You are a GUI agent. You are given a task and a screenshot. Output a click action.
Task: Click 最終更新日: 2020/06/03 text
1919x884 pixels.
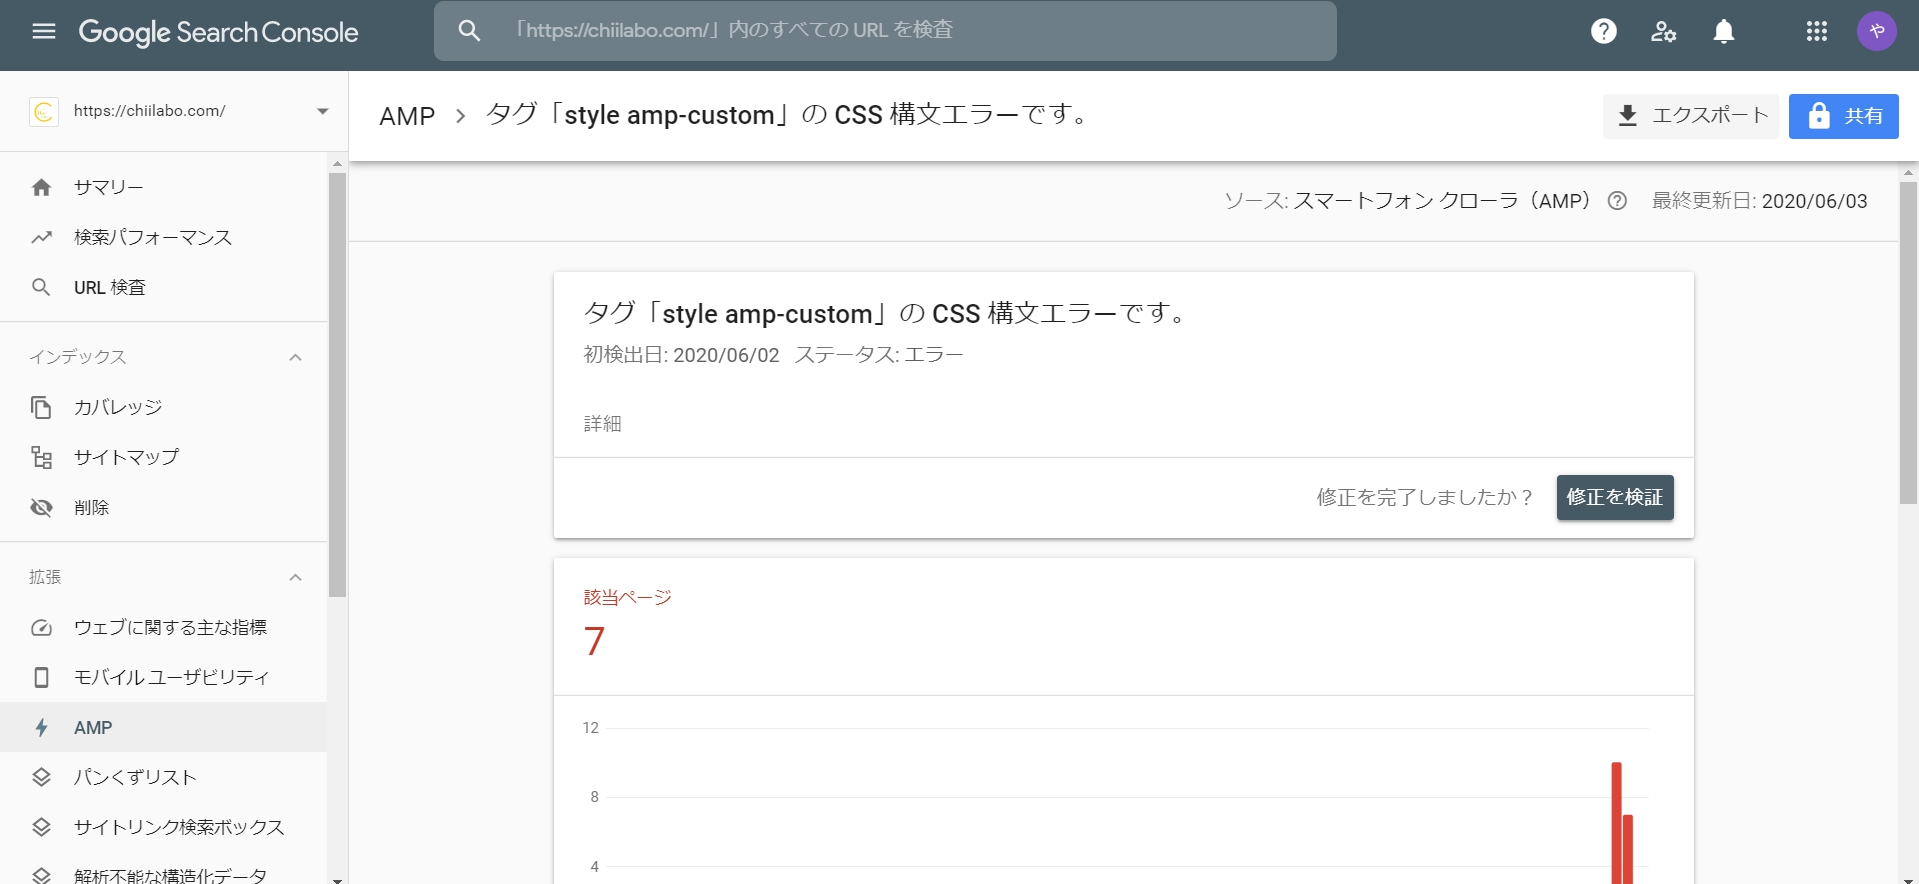(1759, 201)
